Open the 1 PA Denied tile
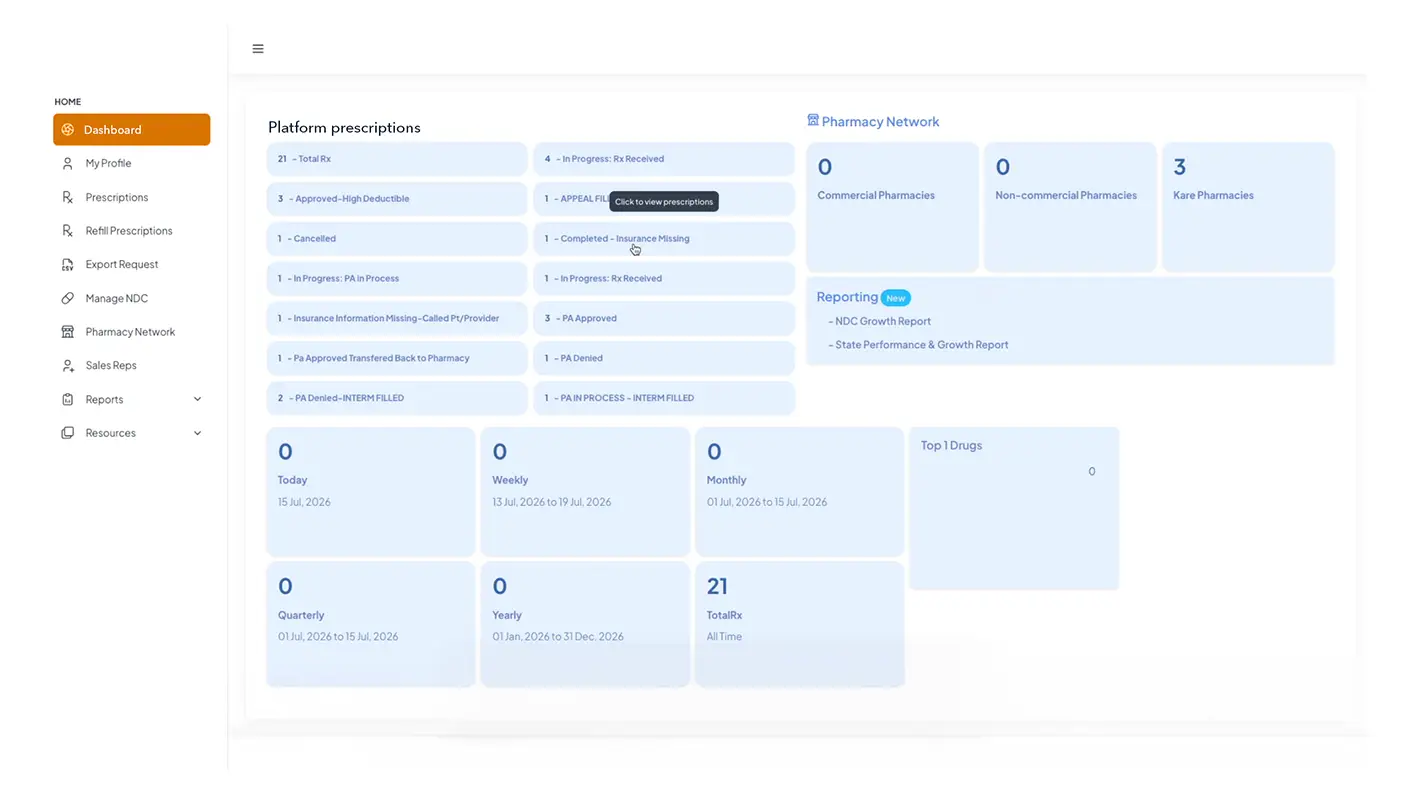The image size is (1412, 795). click(x=664, y=358)
